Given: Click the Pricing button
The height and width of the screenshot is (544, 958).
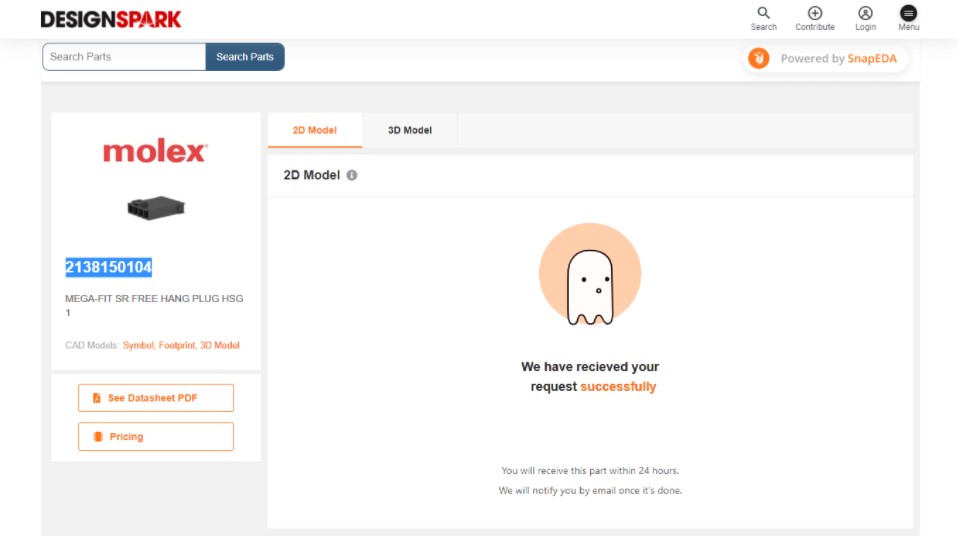Looking at the screenshot, I should click(x=156, y=436).
